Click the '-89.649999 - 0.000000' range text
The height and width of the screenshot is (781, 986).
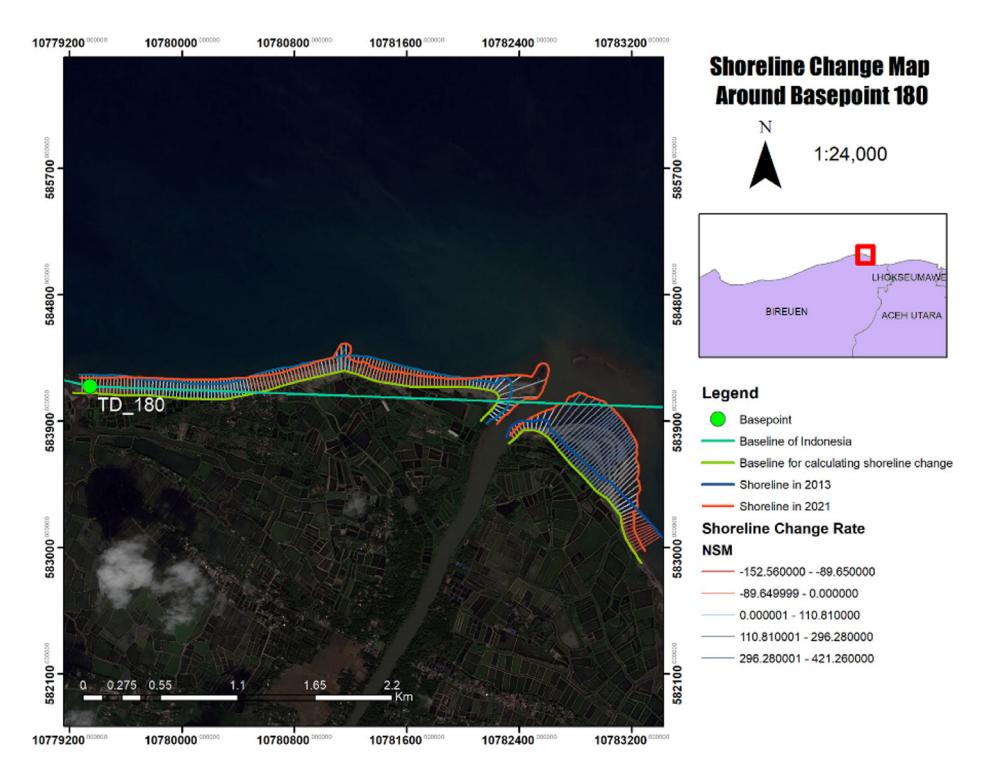799,594
